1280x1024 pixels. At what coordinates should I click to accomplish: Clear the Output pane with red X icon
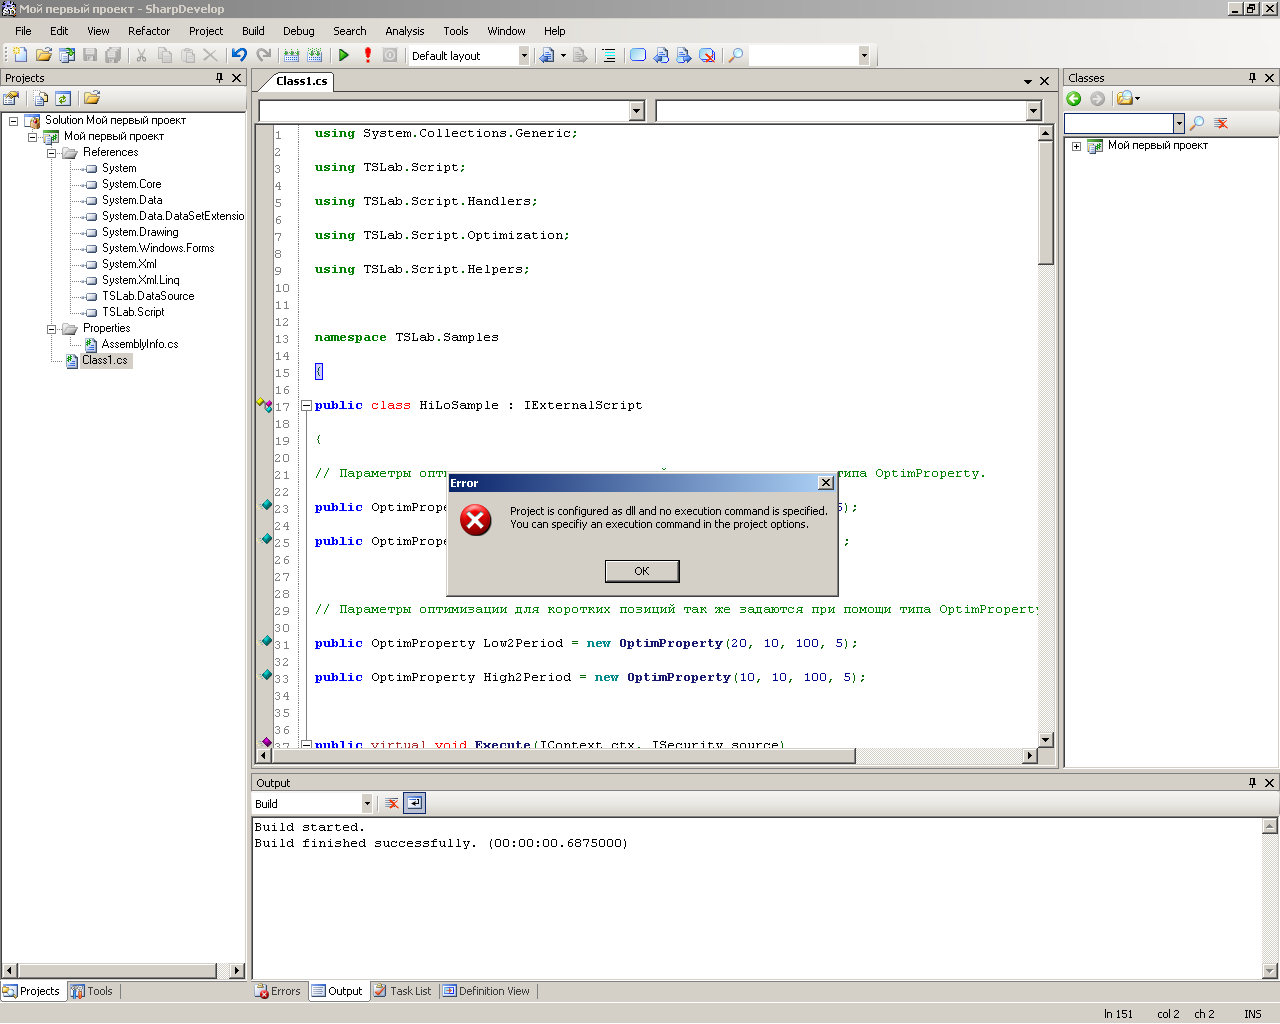pyautogui.click(x=392, y=803)
